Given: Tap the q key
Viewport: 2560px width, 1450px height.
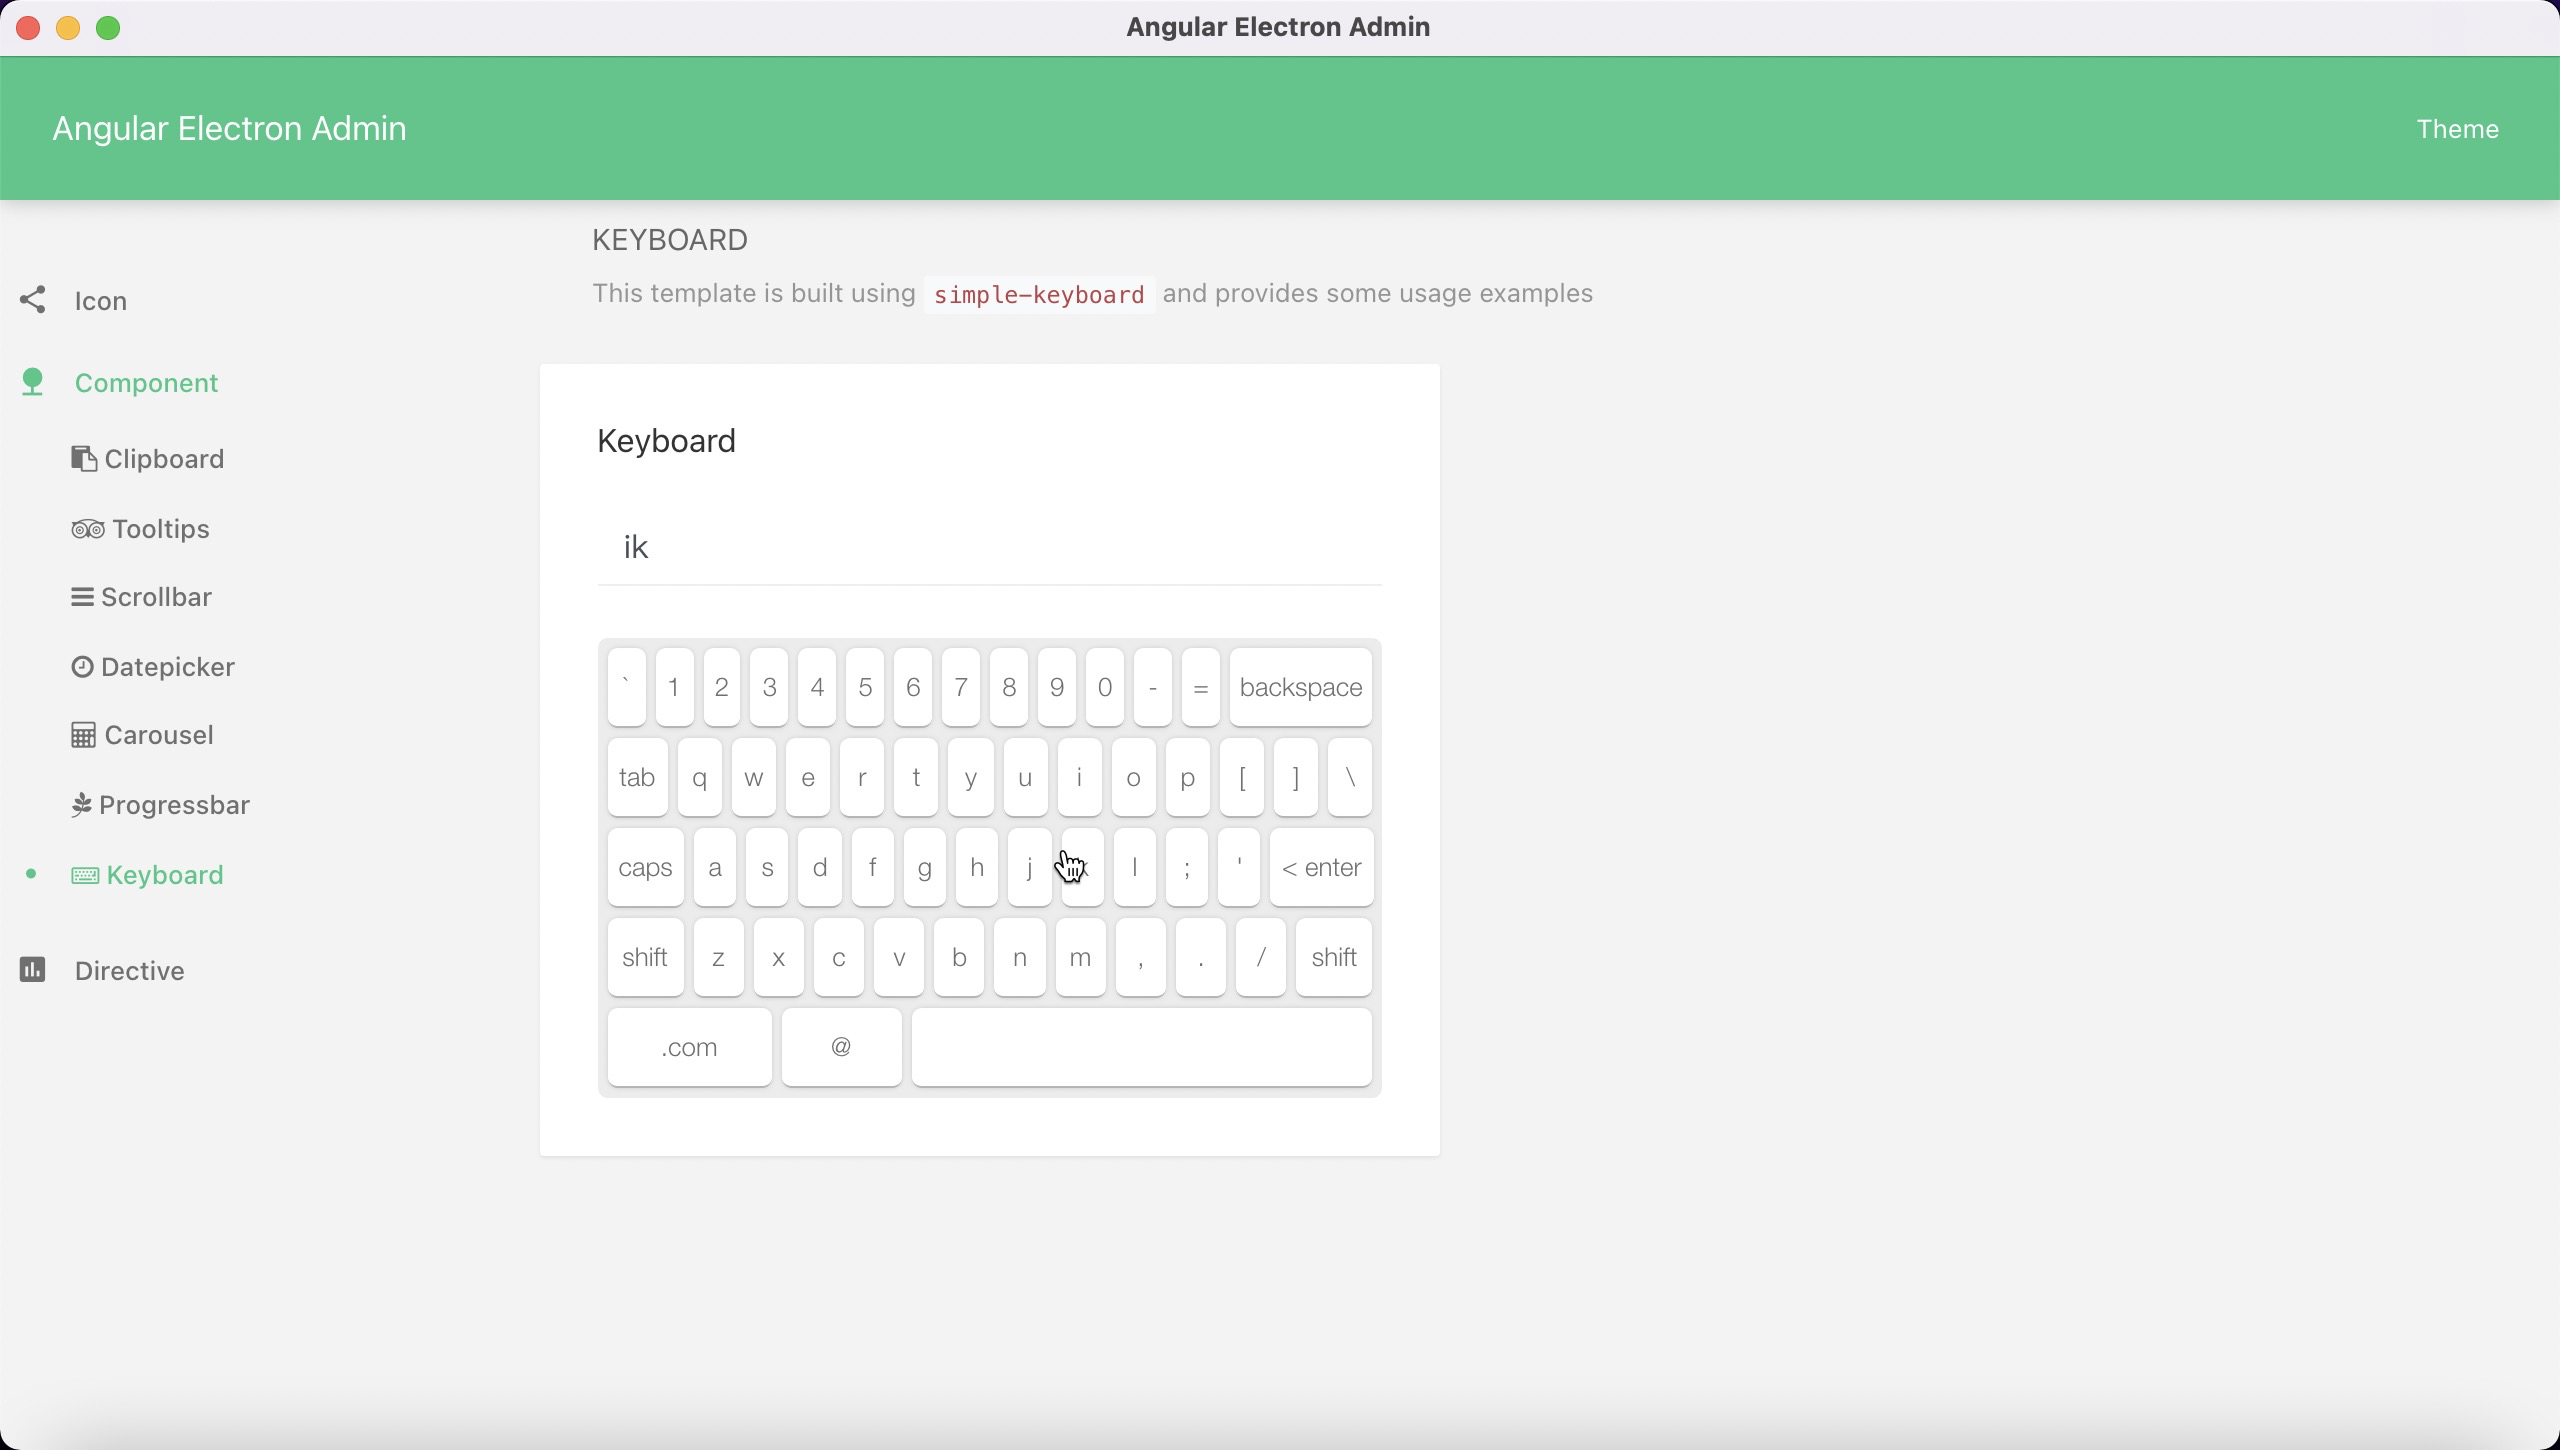Looking at the screenshot, I should (x=699, y=777).
